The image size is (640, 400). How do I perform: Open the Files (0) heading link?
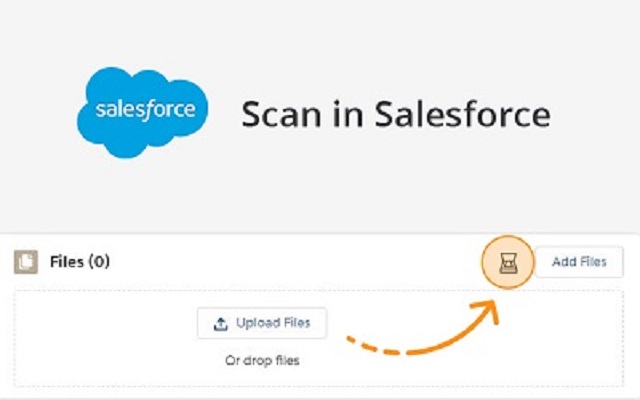(x=79, y=262)
